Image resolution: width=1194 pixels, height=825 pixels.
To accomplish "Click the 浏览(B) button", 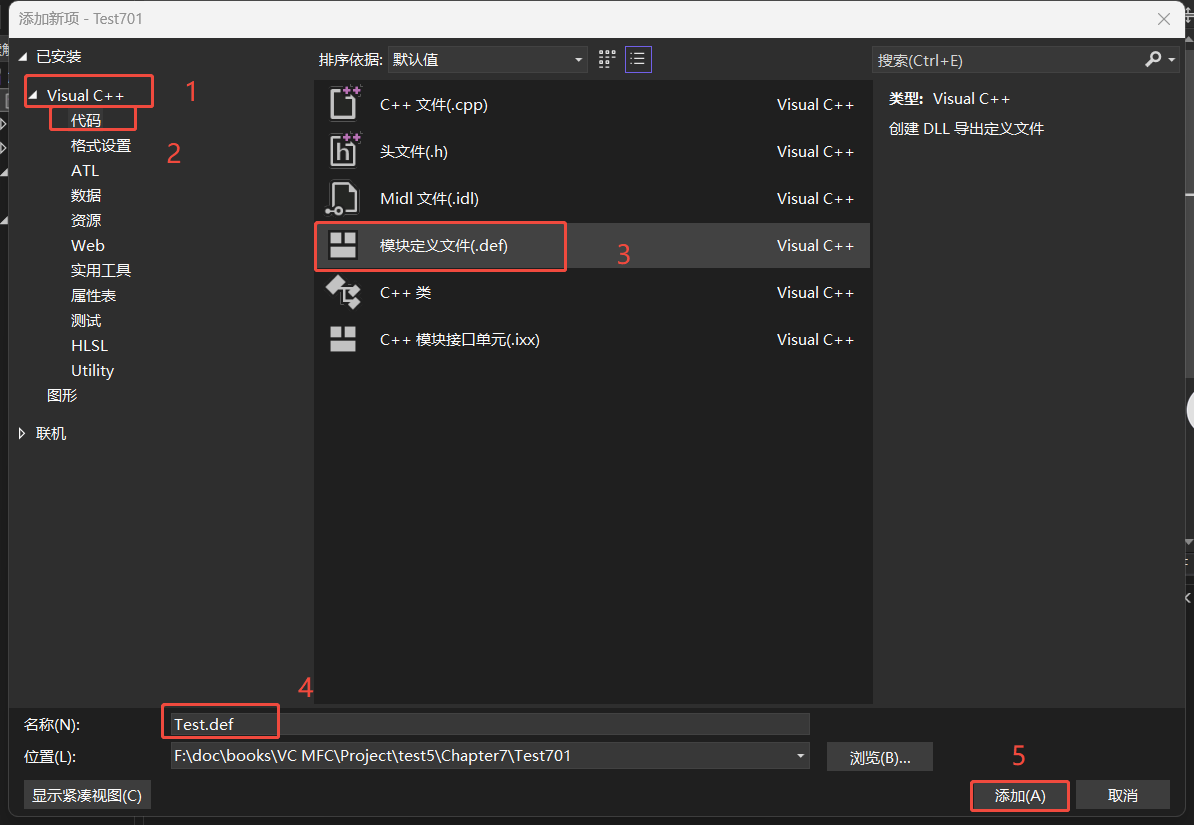I will [x=879, y=756].
